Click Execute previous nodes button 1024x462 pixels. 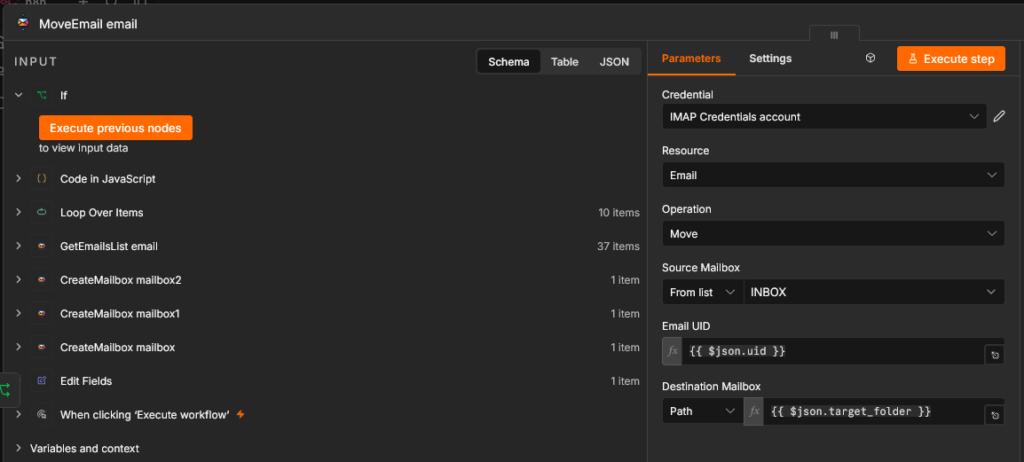(x=116, y=128)
